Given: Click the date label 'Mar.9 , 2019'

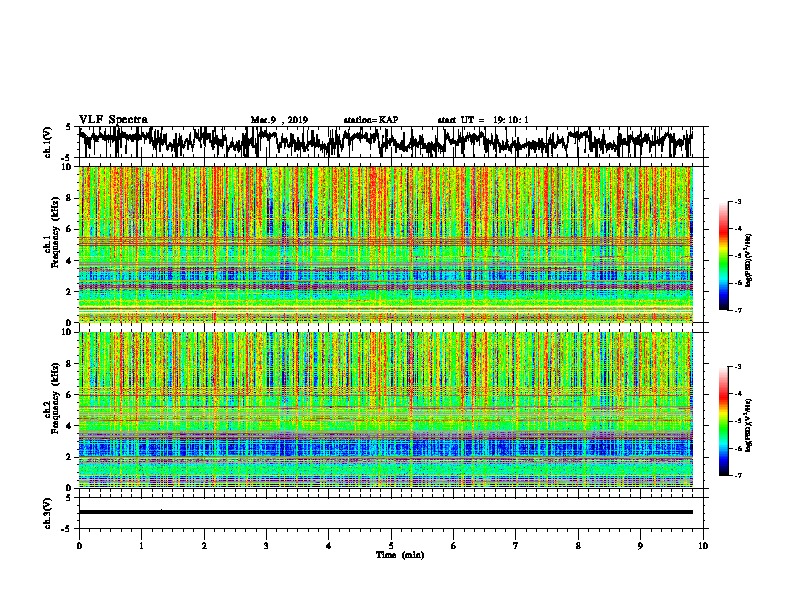Looking at the screenshot, I should click(x=279, y=120).
